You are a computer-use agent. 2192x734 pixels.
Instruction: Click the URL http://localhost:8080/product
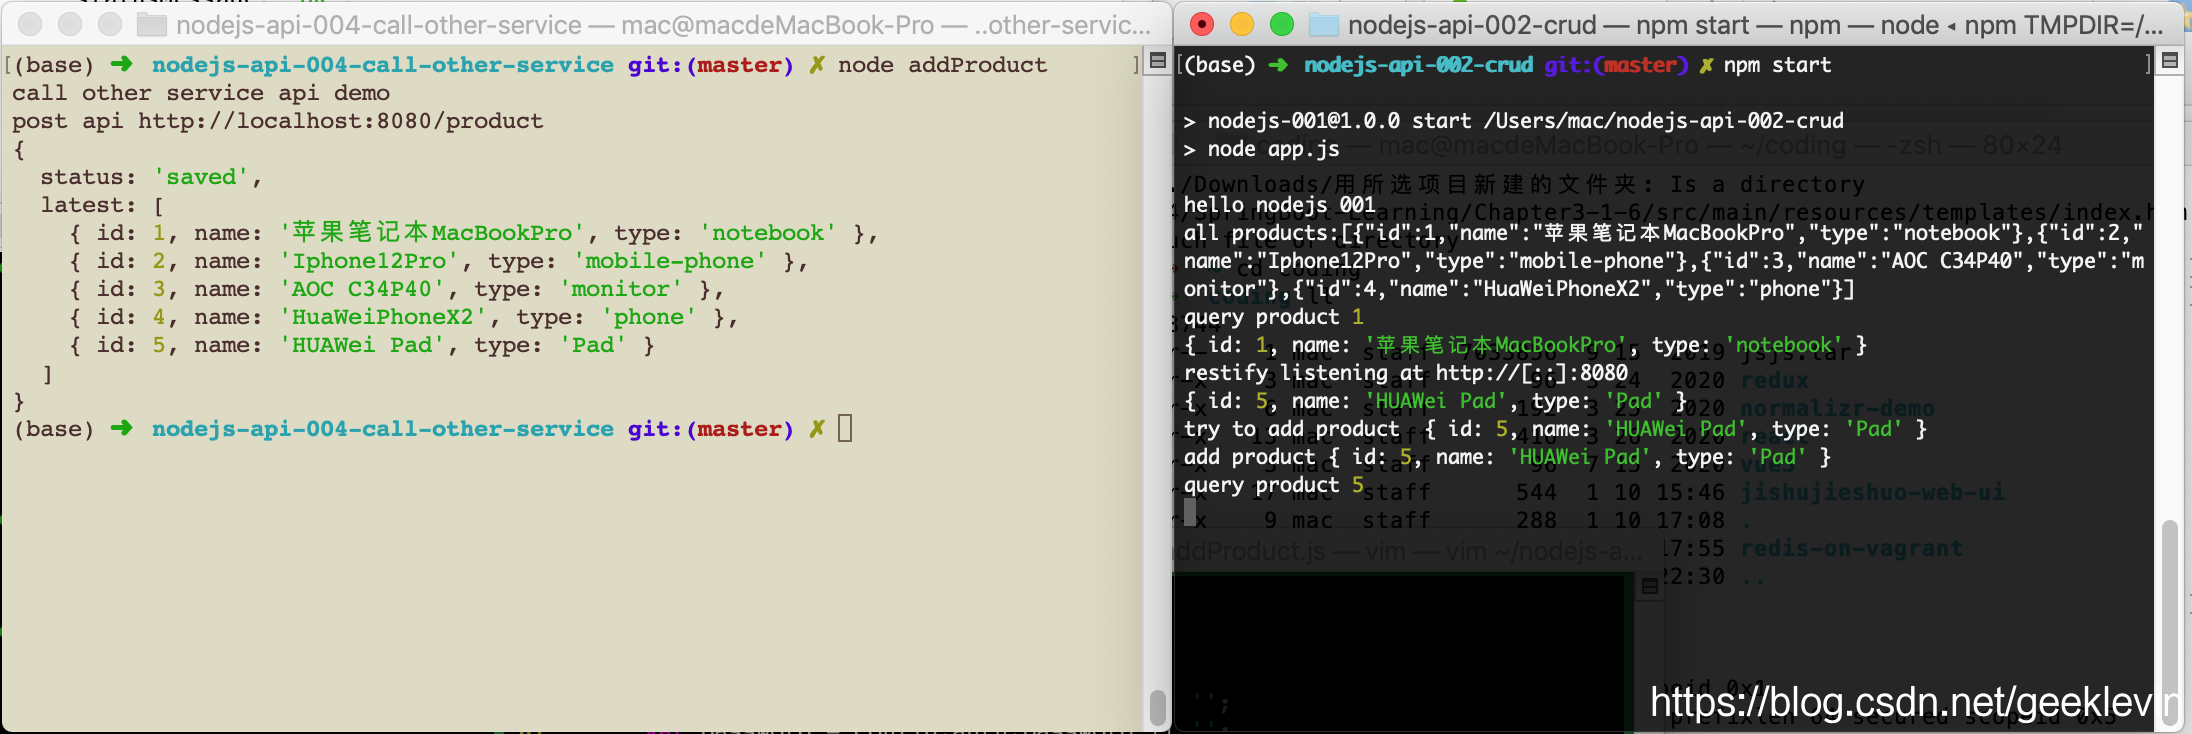[x=341, y=121]
